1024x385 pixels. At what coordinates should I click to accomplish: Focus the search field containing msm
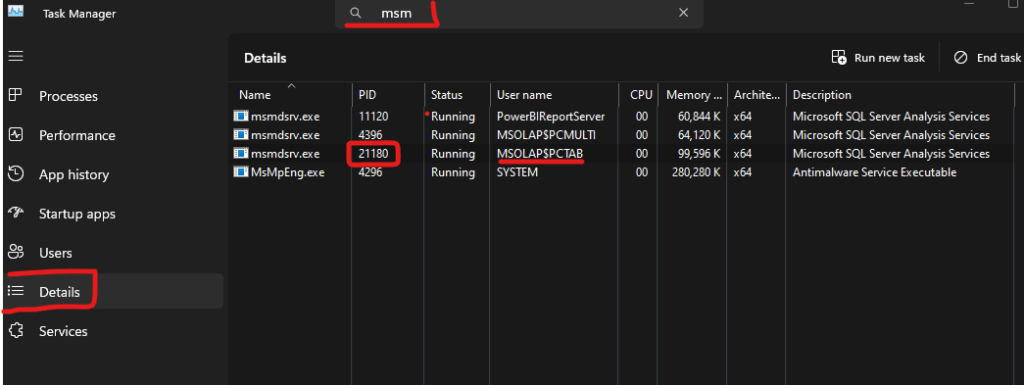(x=519, y=13)
